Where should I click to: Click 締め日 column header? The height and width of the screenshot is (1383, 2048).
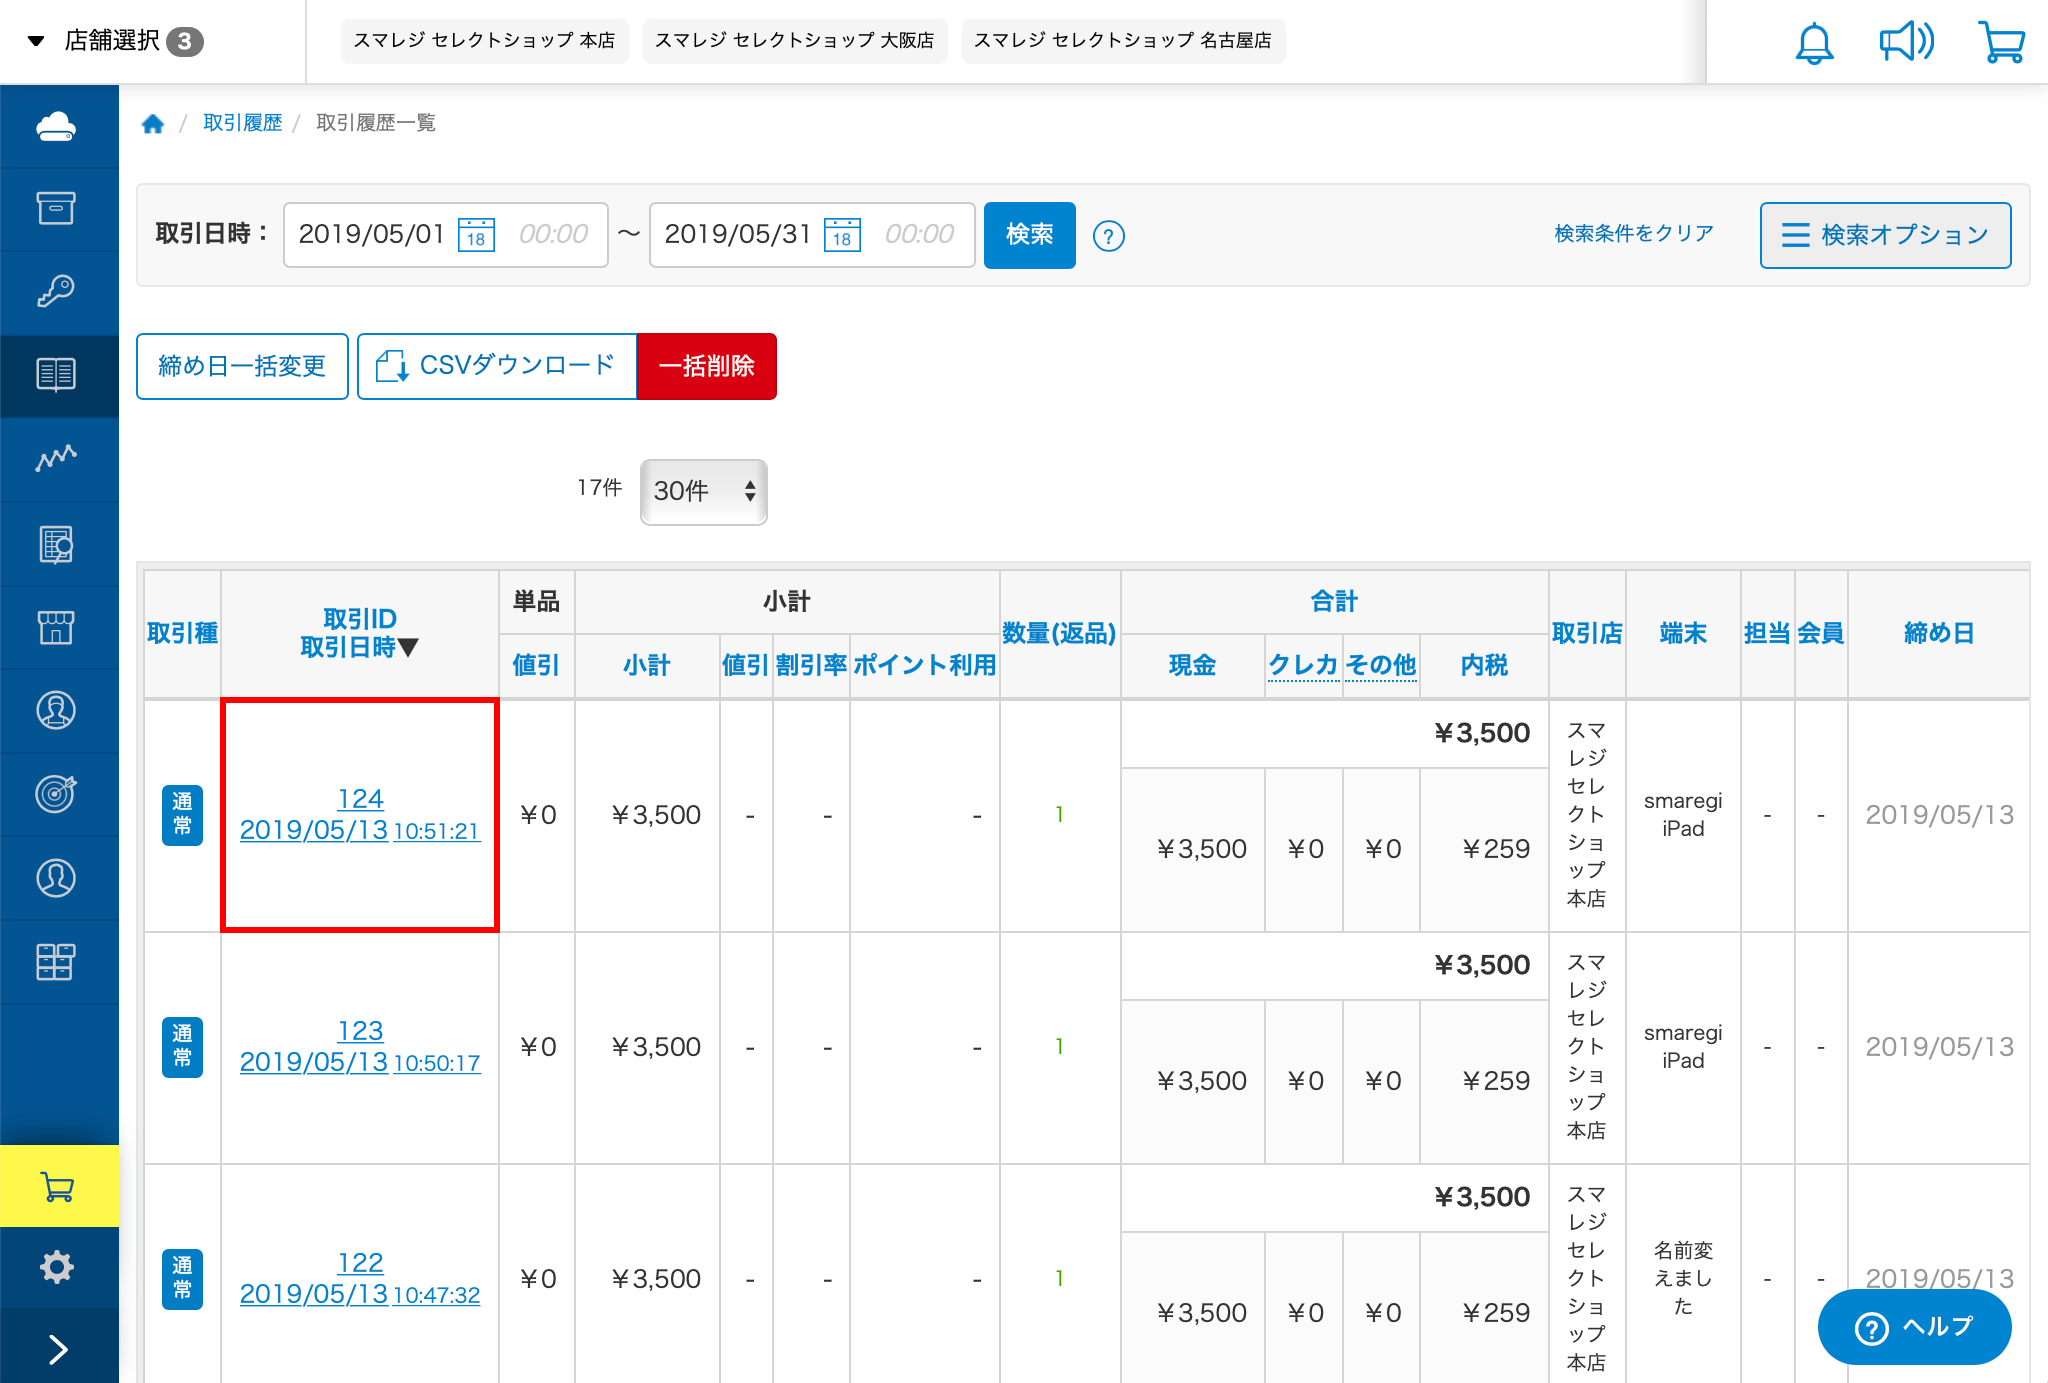tap(1938, 633)
